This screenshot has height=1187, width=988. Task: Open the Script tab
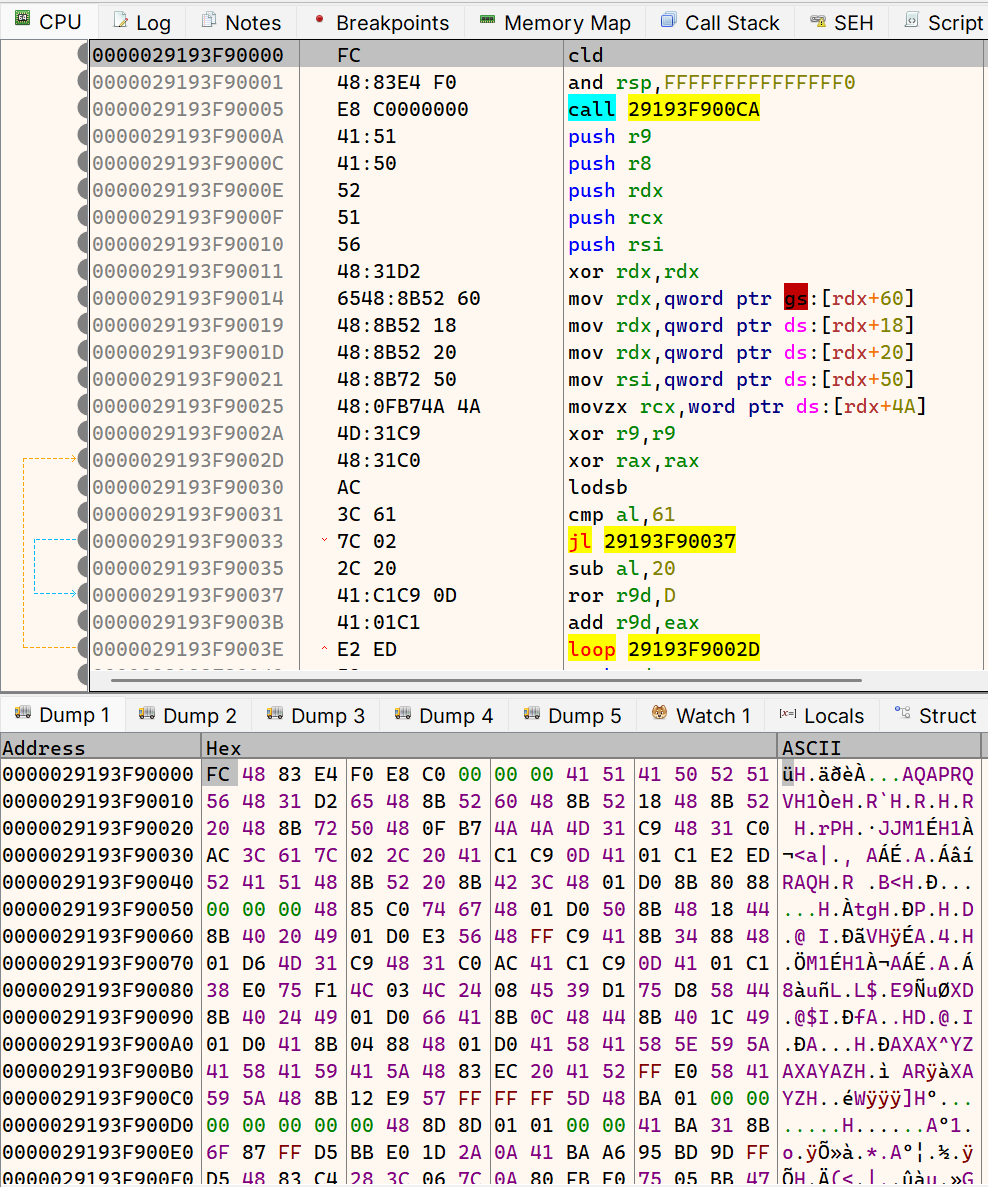coord(943,22)
